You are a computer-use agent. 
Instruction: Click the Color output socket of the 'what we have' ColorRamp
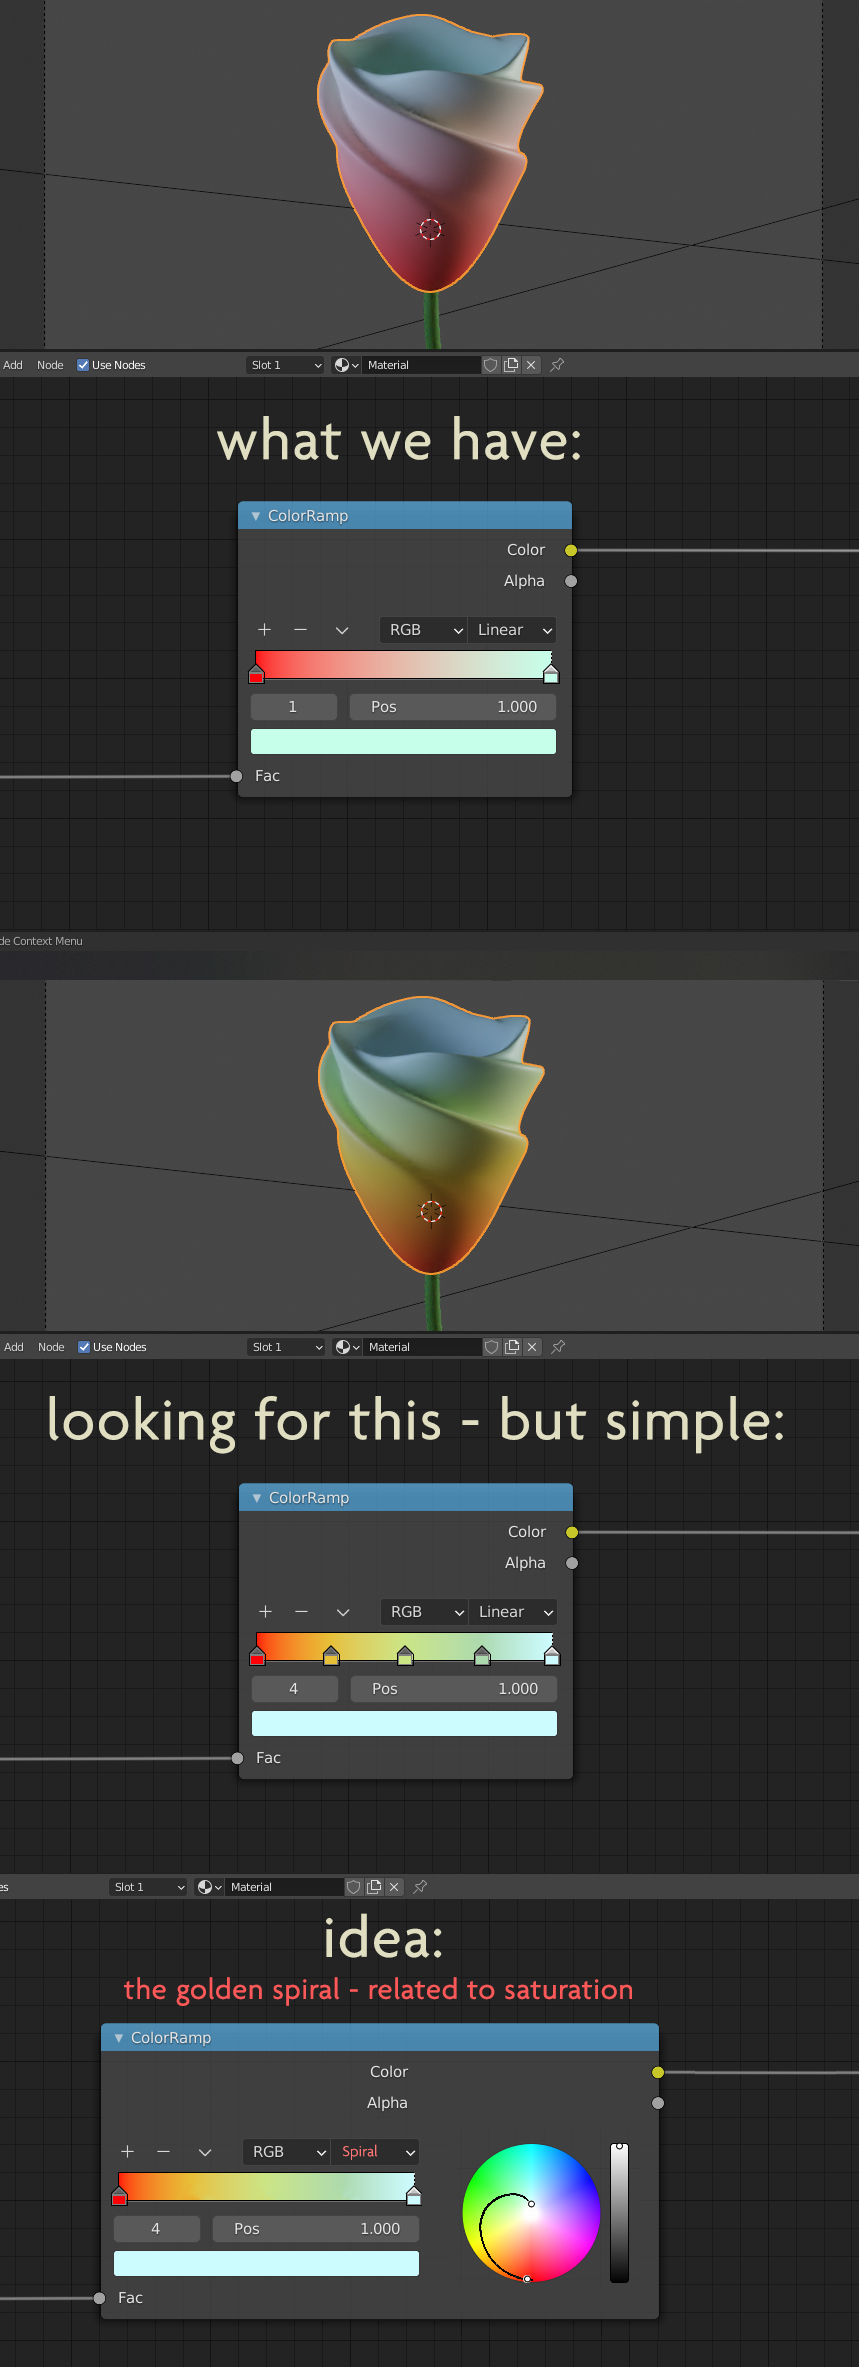571,550
